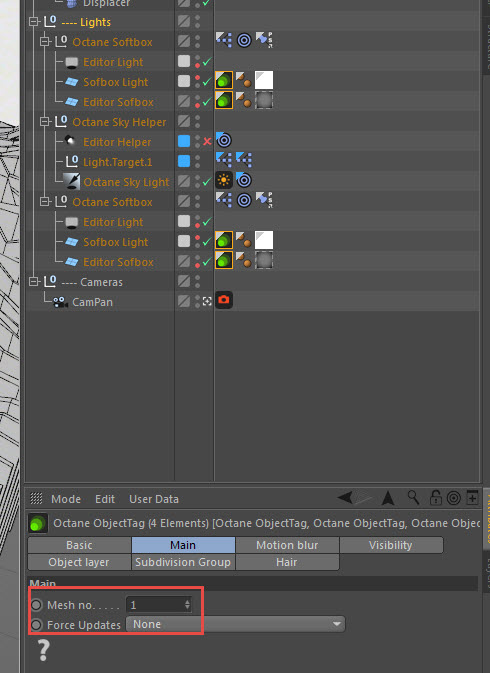Open the Subdivision Group tab
The height and width of the screenshot is (673, 490).
coord(183,562)
